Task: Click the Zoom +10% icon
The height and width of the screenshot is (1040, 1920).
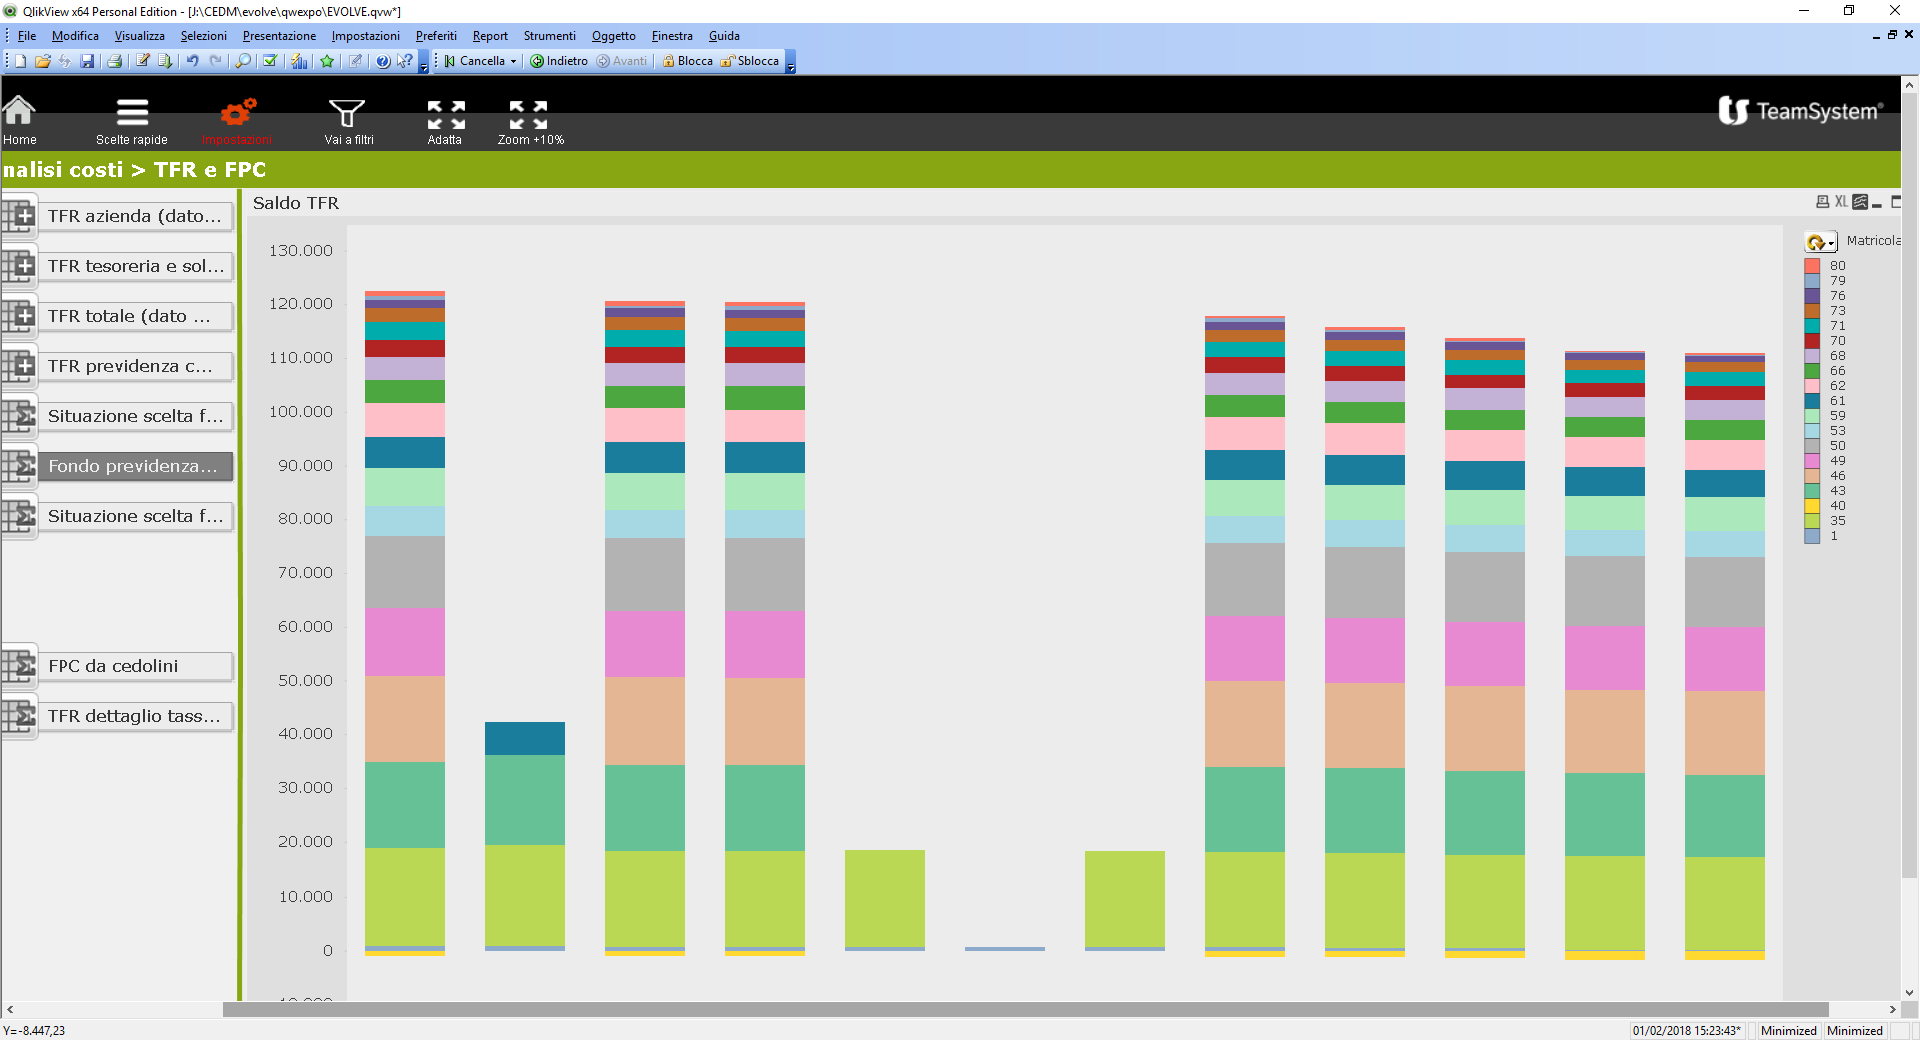Action: (x=528, y=114)
